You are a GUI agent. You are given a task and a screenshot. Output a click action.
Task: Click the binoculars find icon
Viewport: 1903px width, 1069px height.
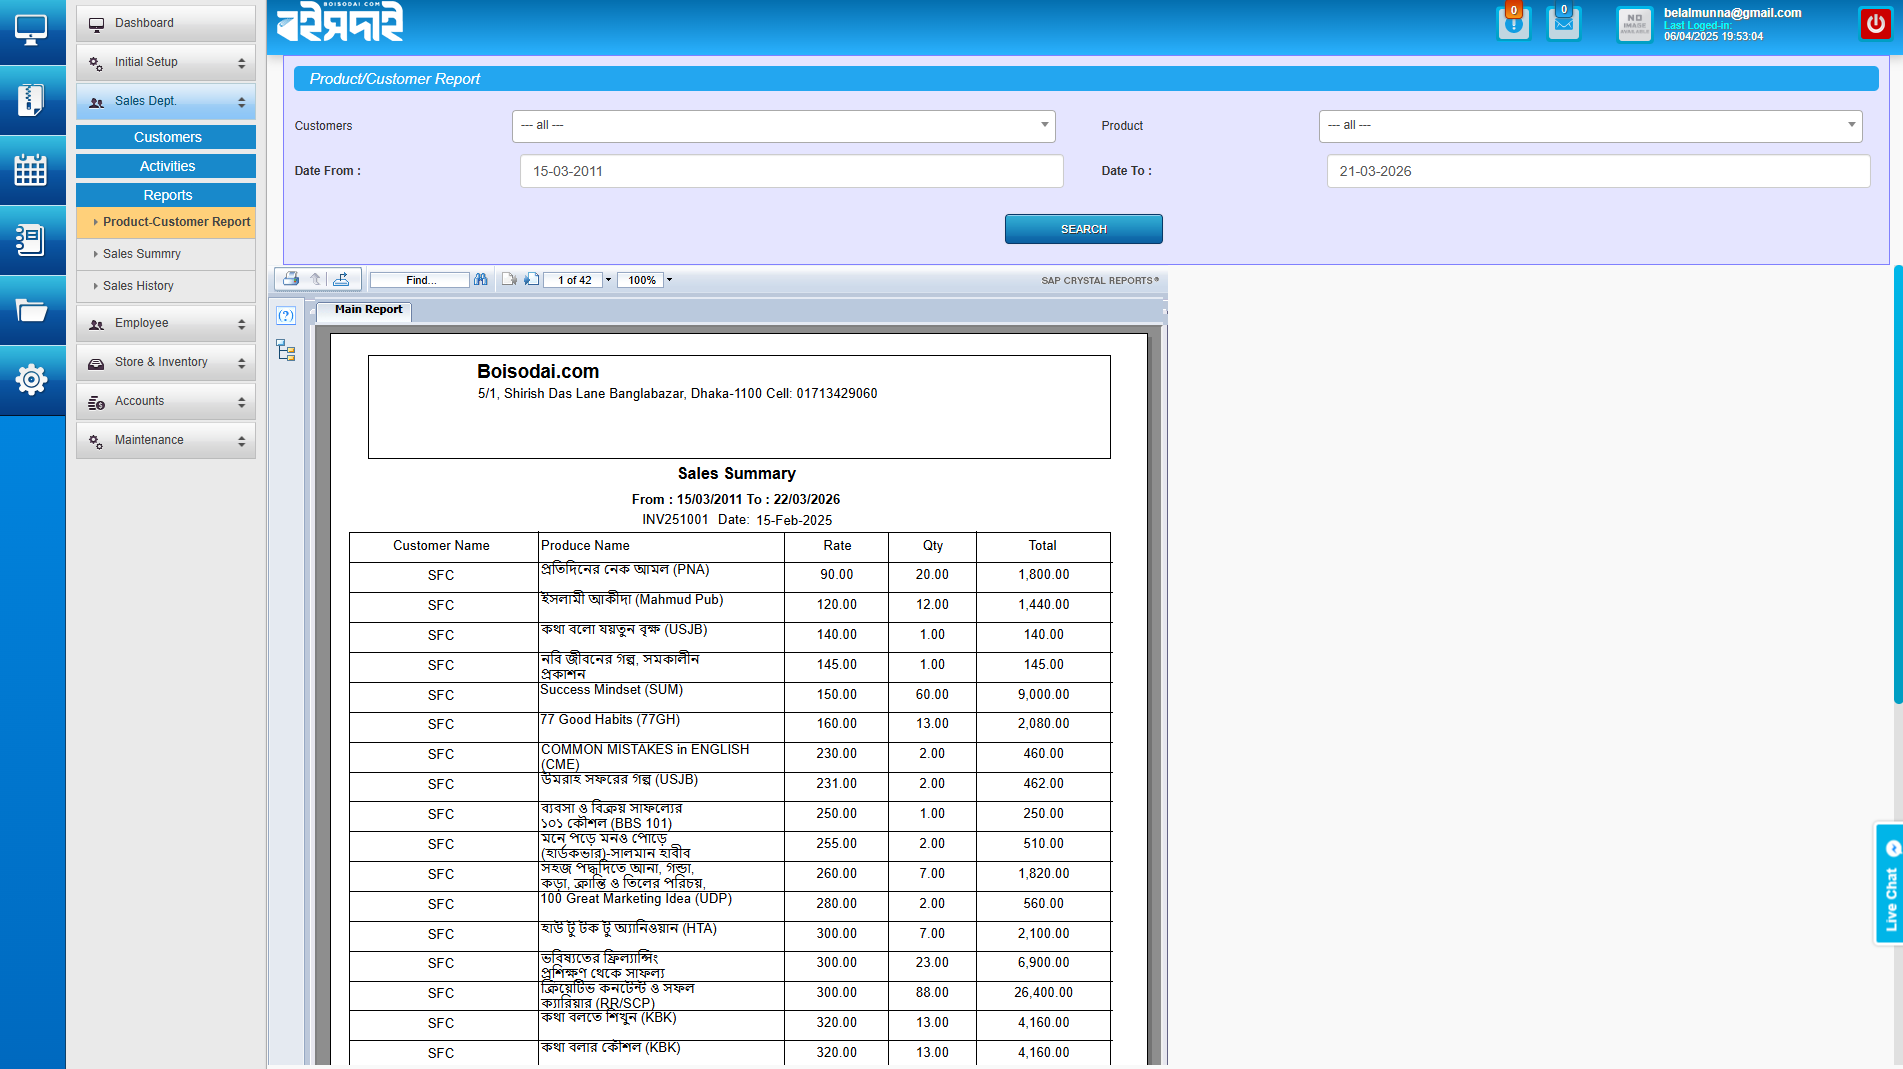(481, 280)
